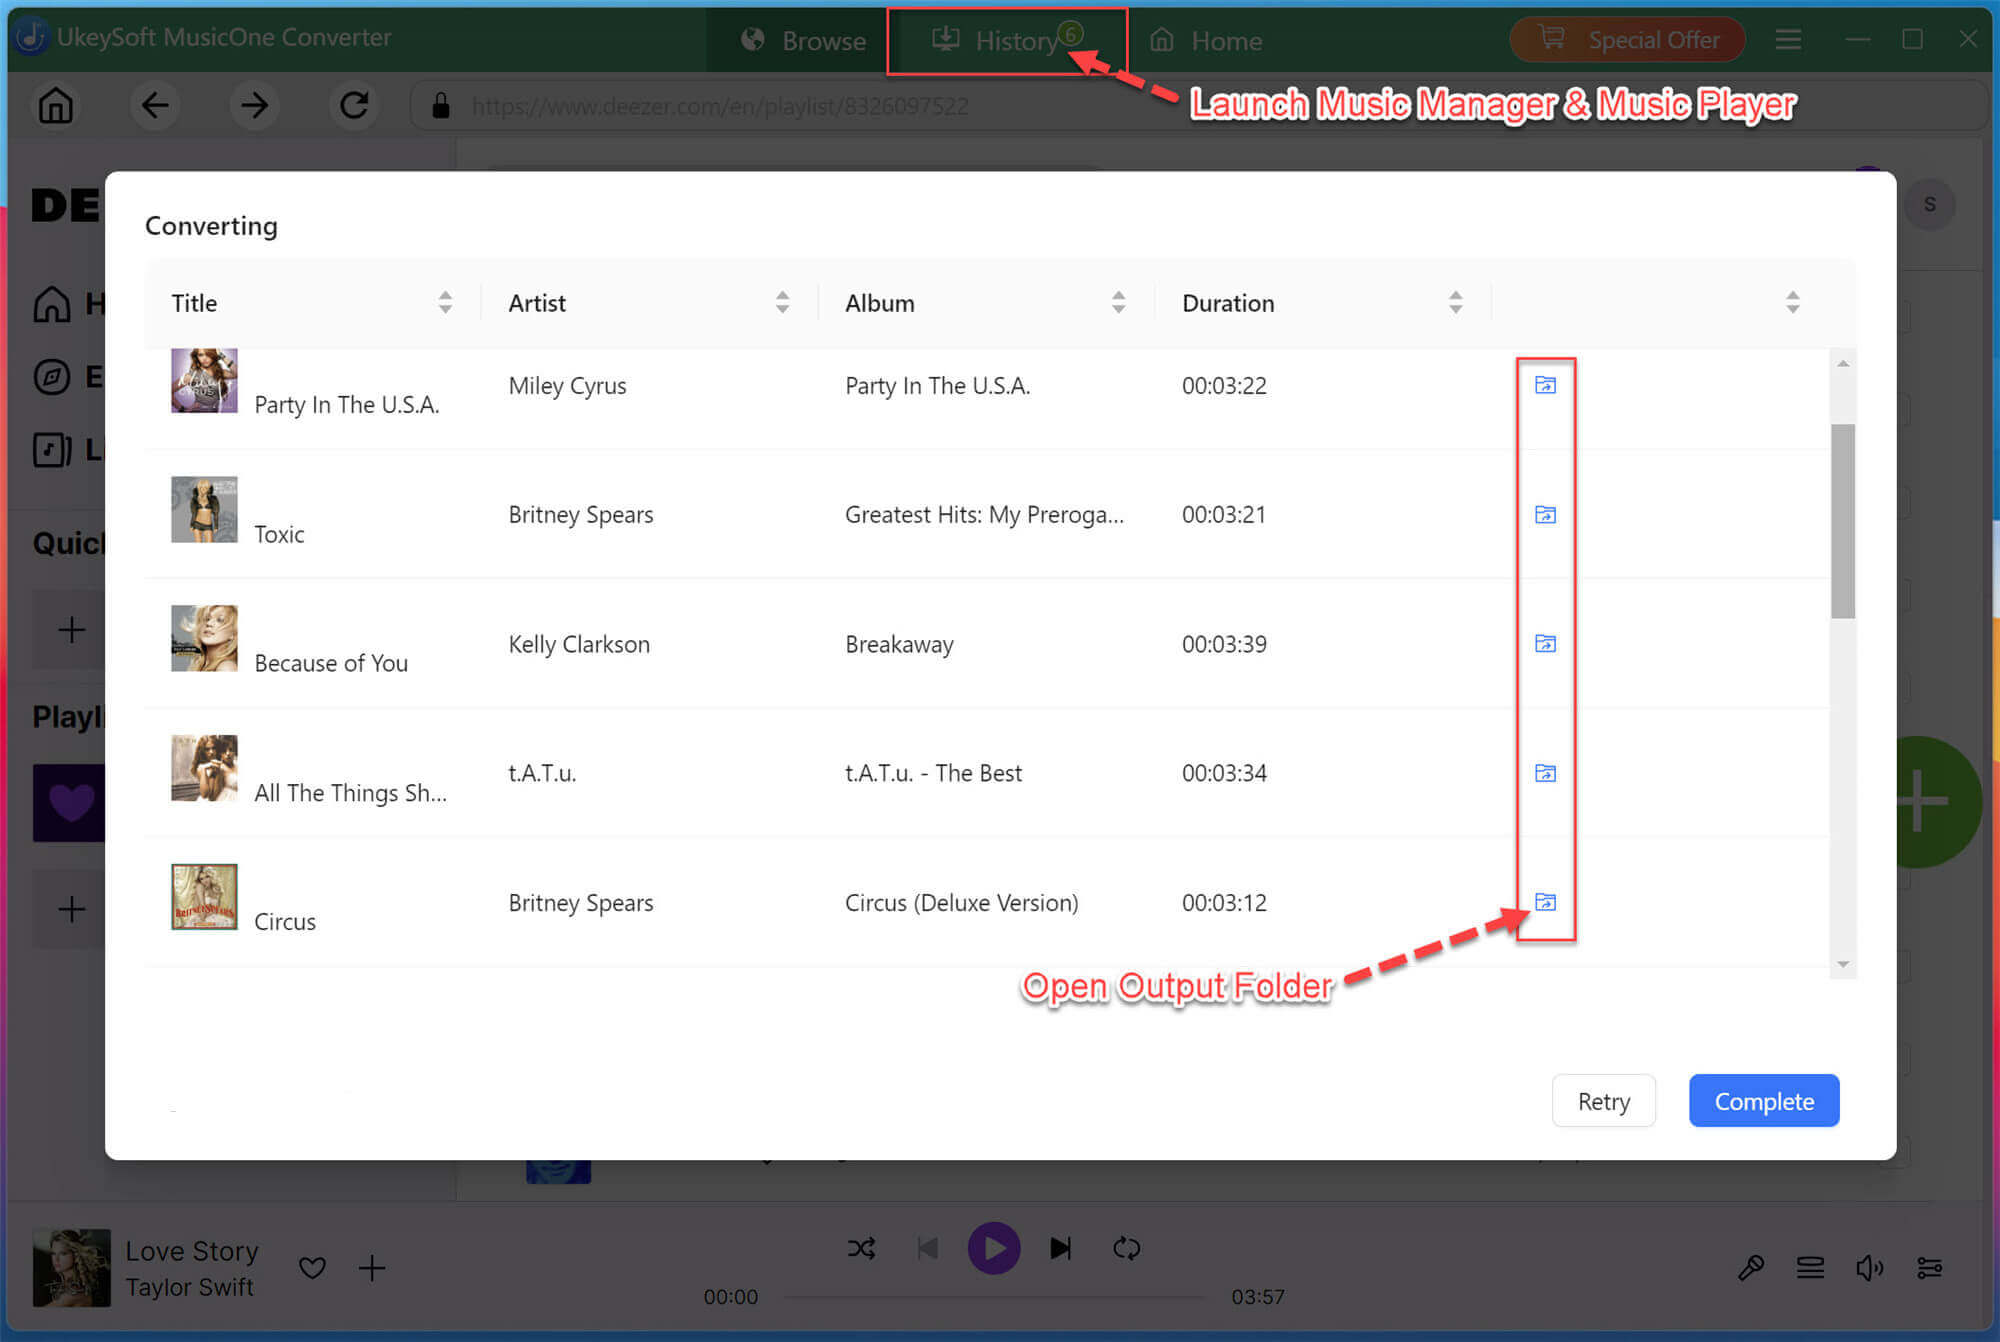Add Love Story to playlist with plus icon
The width and height of the screenshot is (2000, 1342).
point(372,1268)
